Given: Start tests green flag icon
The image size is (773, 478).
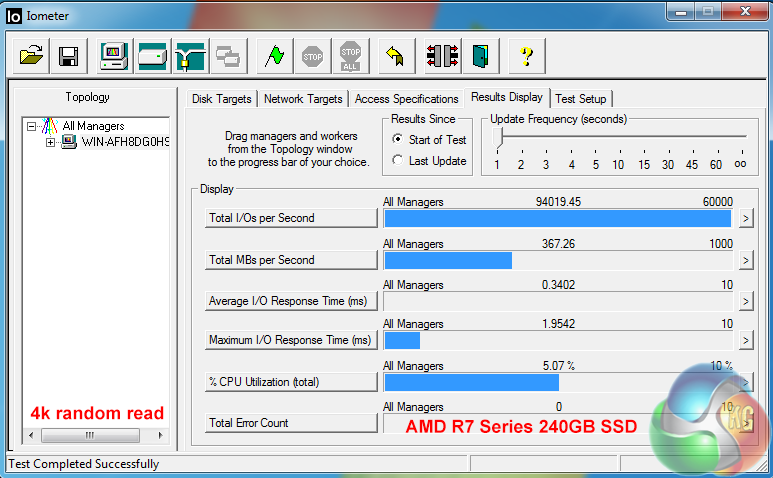Looking at the screenshot, I should (x=275, y=56).
